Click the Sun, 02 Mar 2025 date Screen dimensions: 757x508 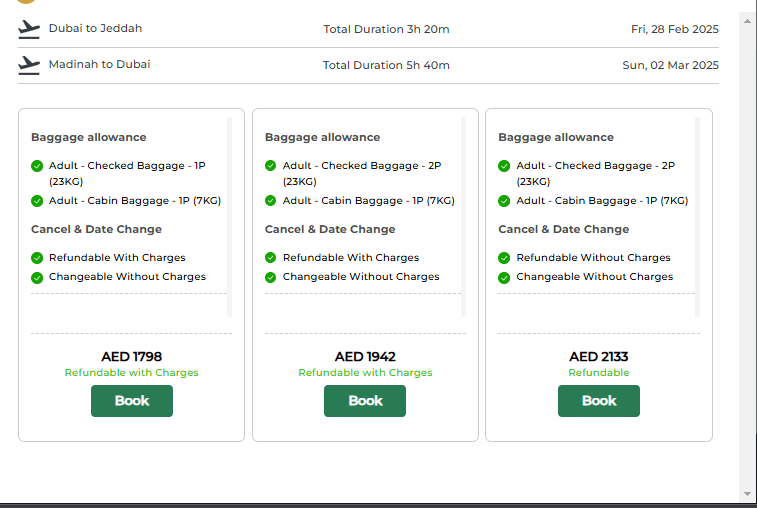(x=670, y=65)
